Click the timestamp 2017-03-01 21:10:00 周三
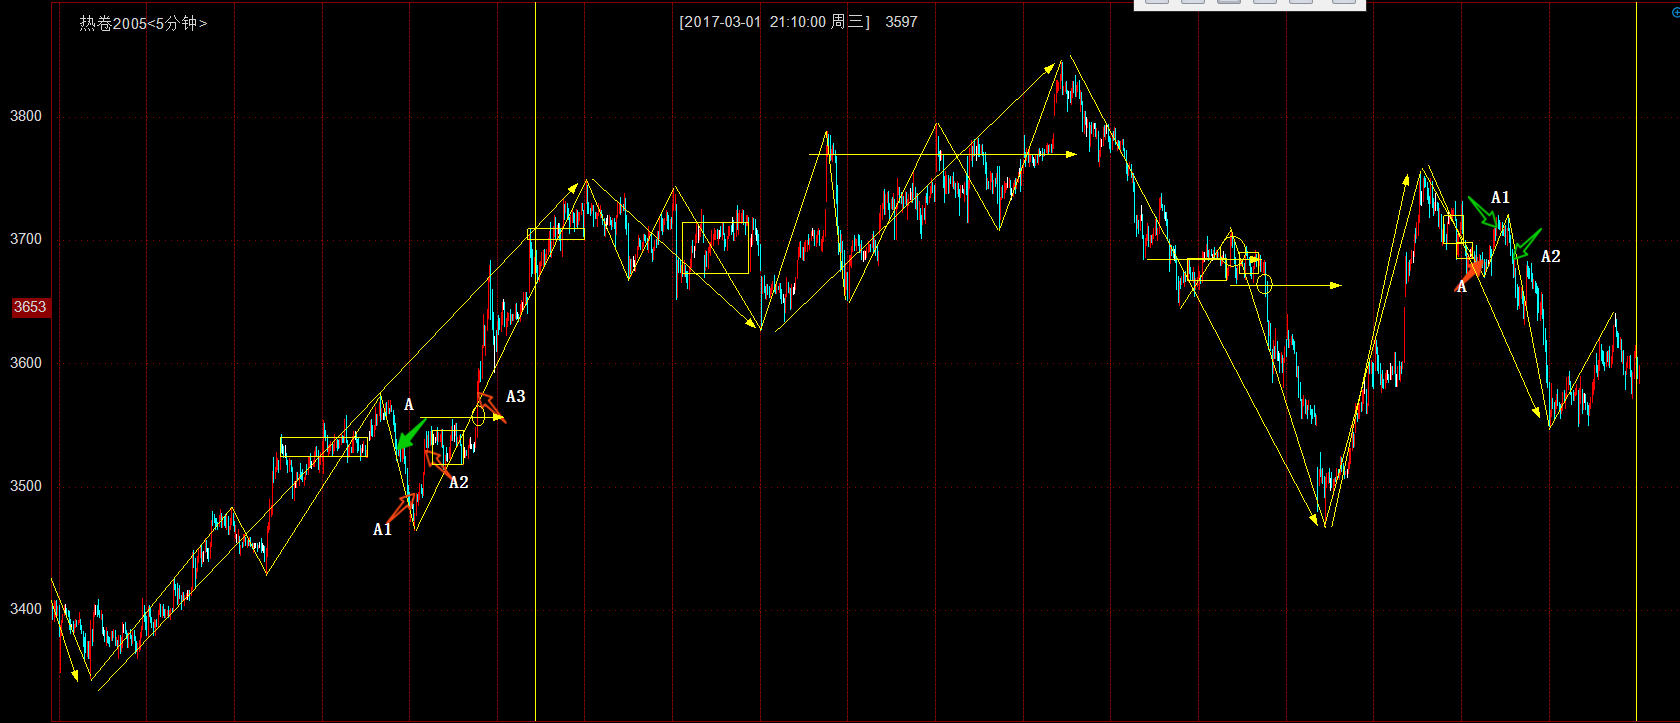 pos(775,22)
